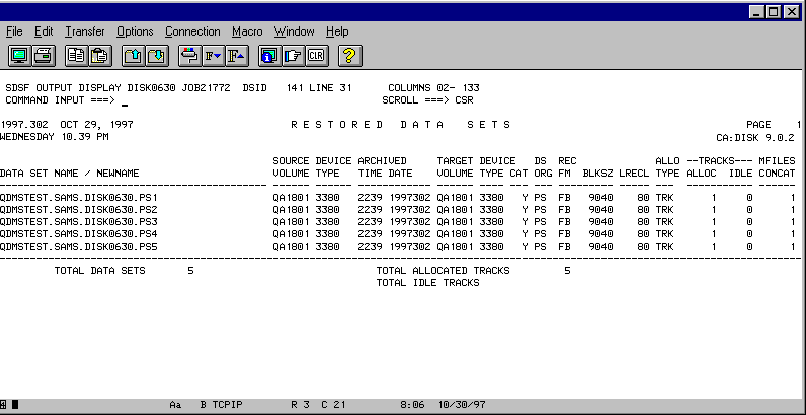This screenshot has width=806, height=415.
Task: Click the SCROLL field value CSR
Action: click(463, 101)
